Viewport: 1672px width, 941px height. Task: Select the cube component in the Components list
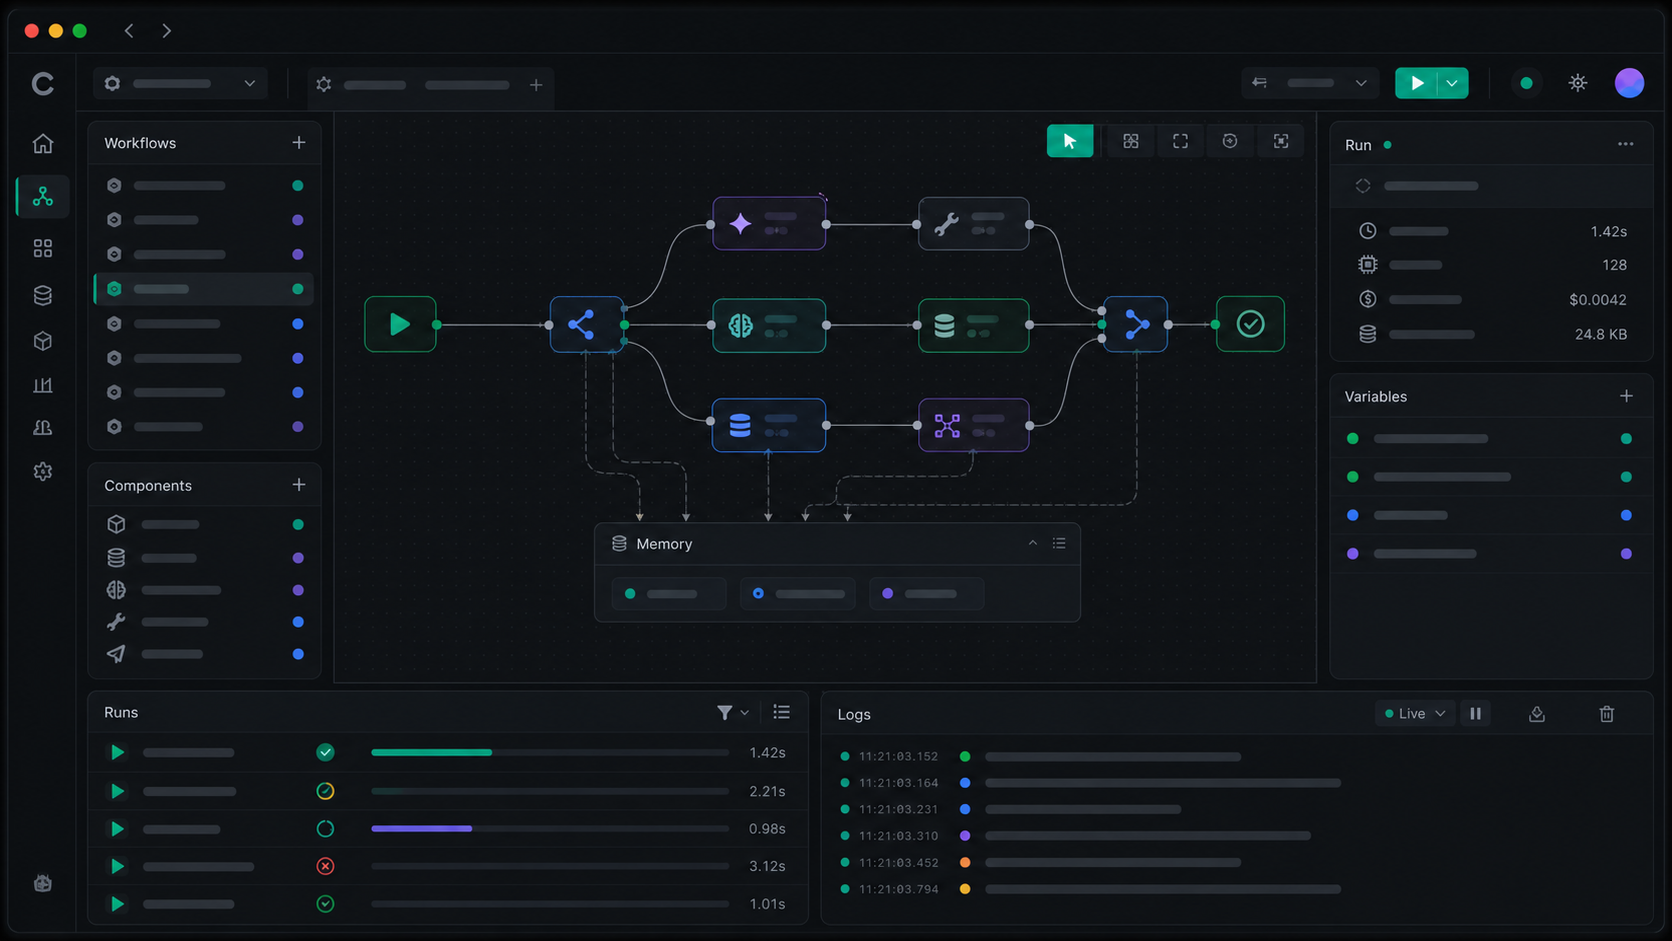pos(204,524)
